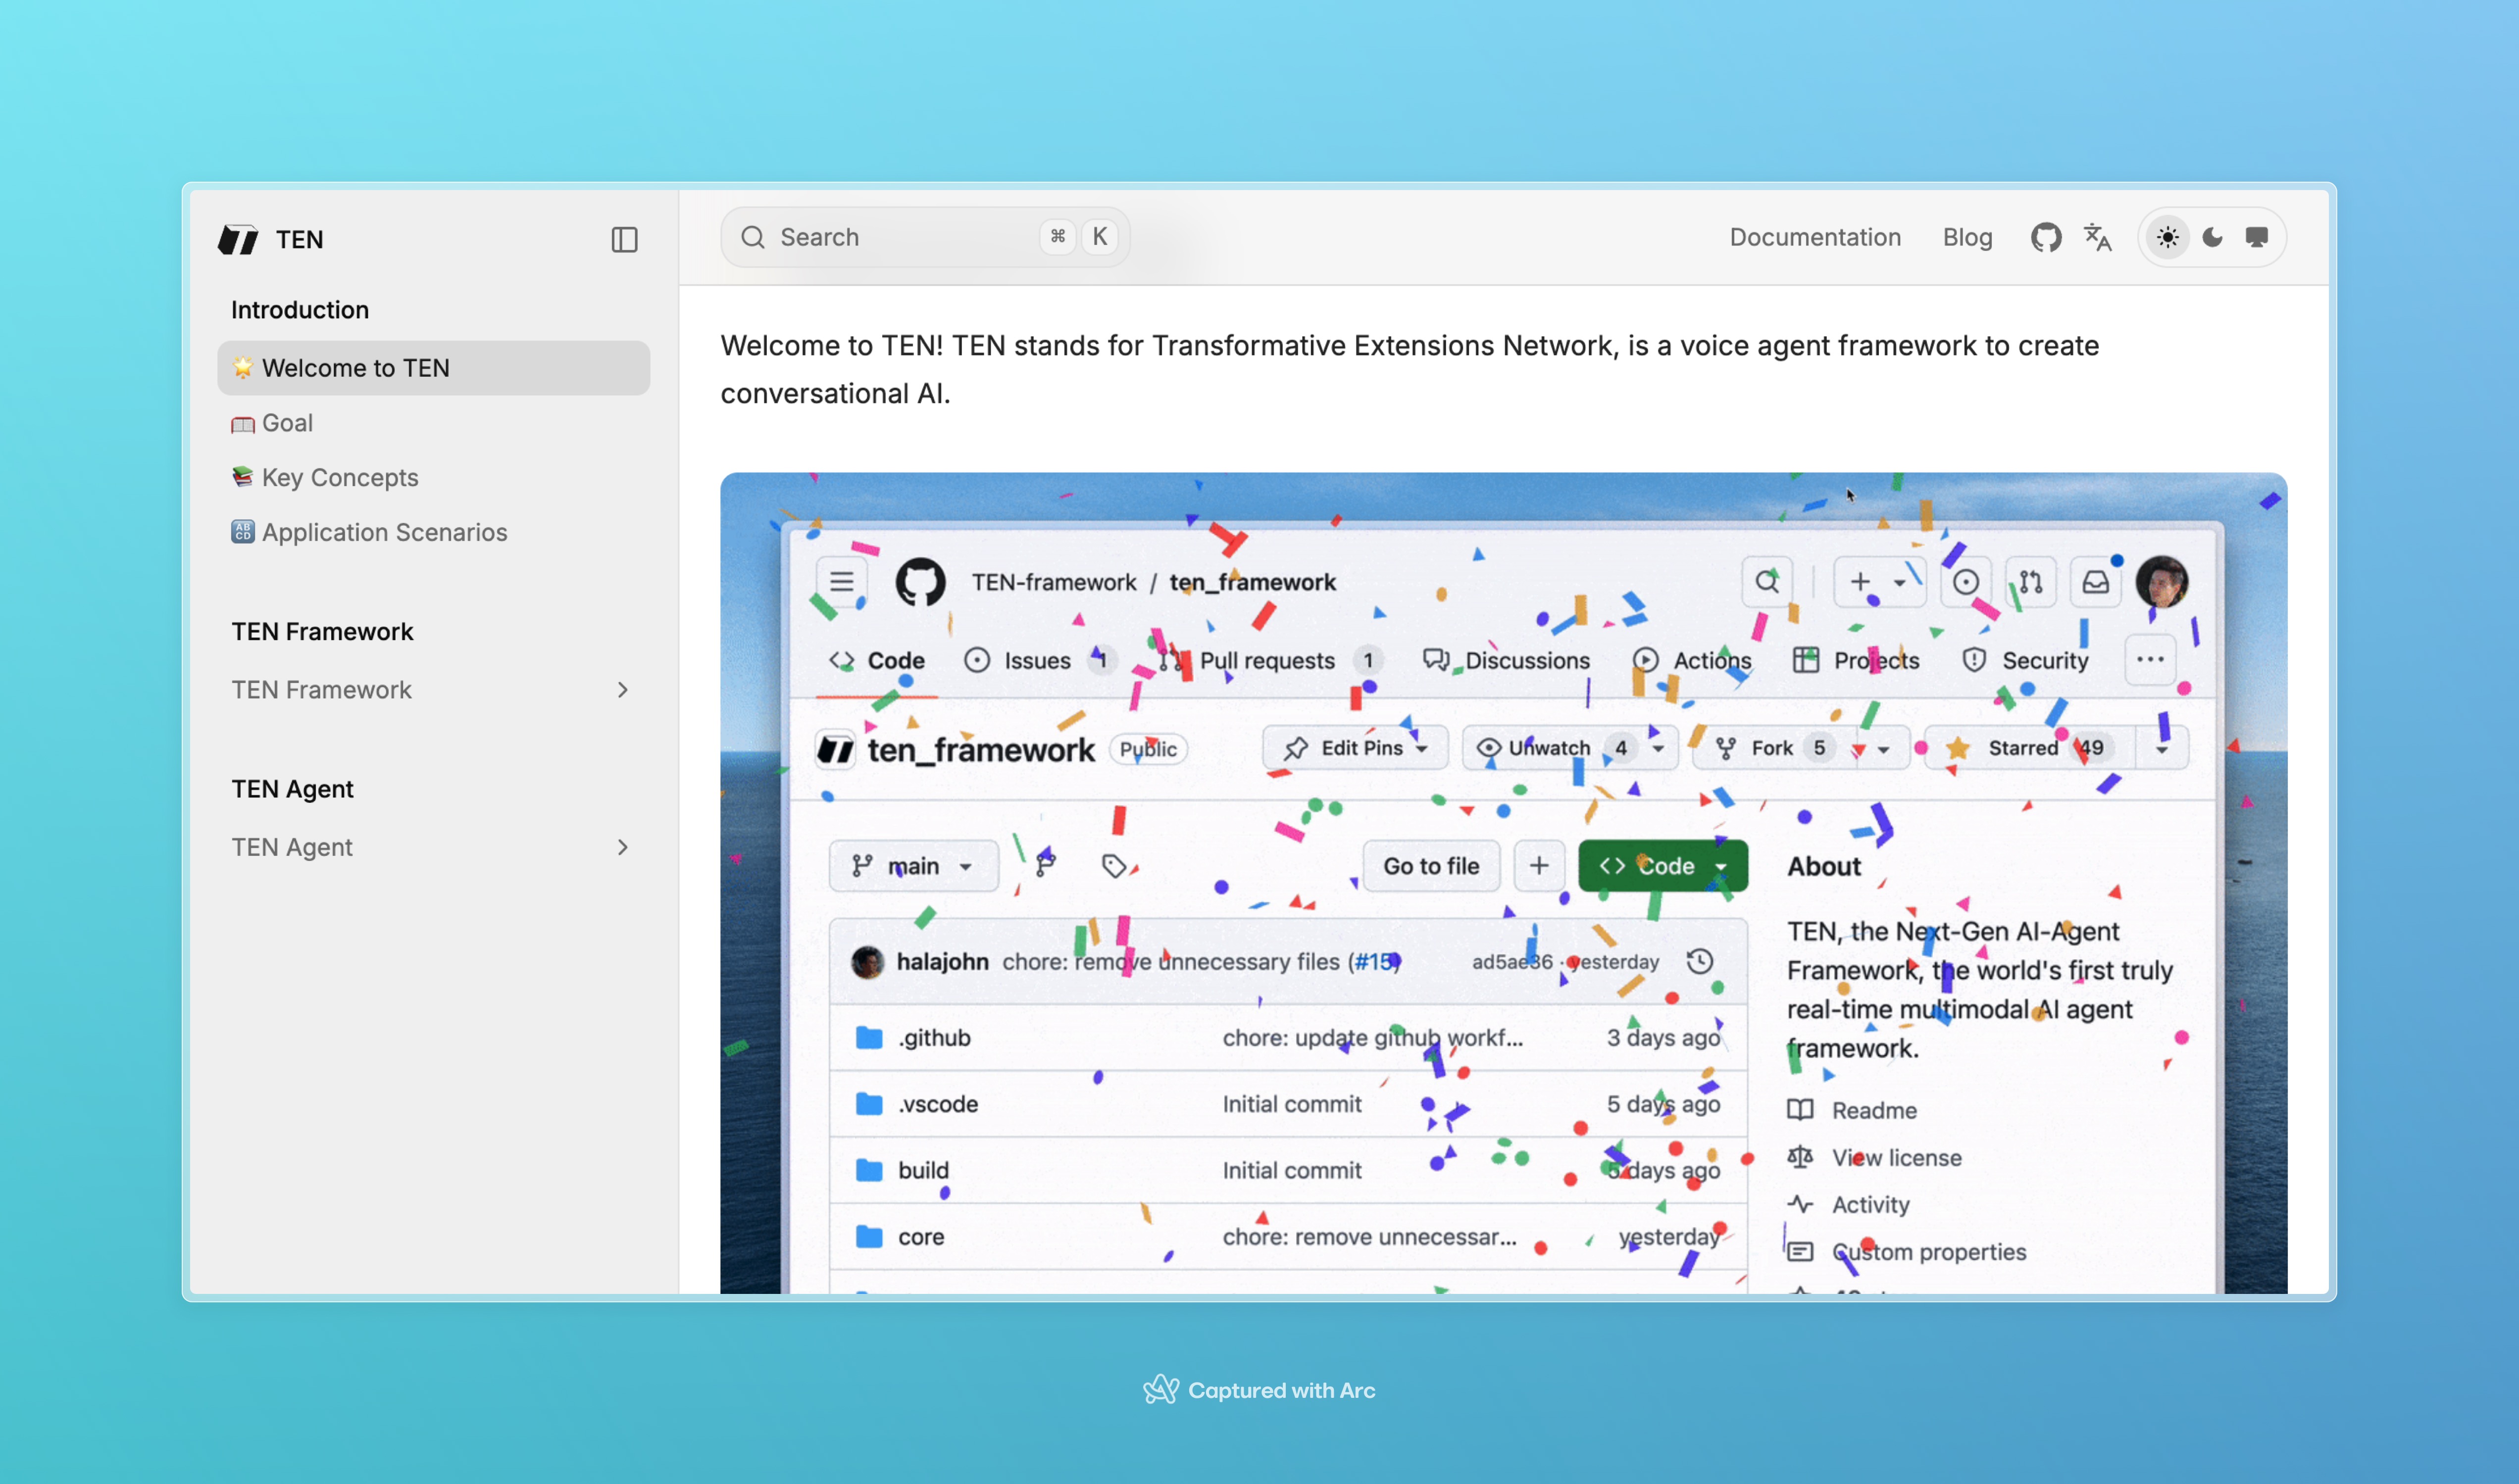The width and height of the screenshot is (2519, 1484).
Task: Open the .github folder
Action: pyautogui.click(x=933, y=1038)
